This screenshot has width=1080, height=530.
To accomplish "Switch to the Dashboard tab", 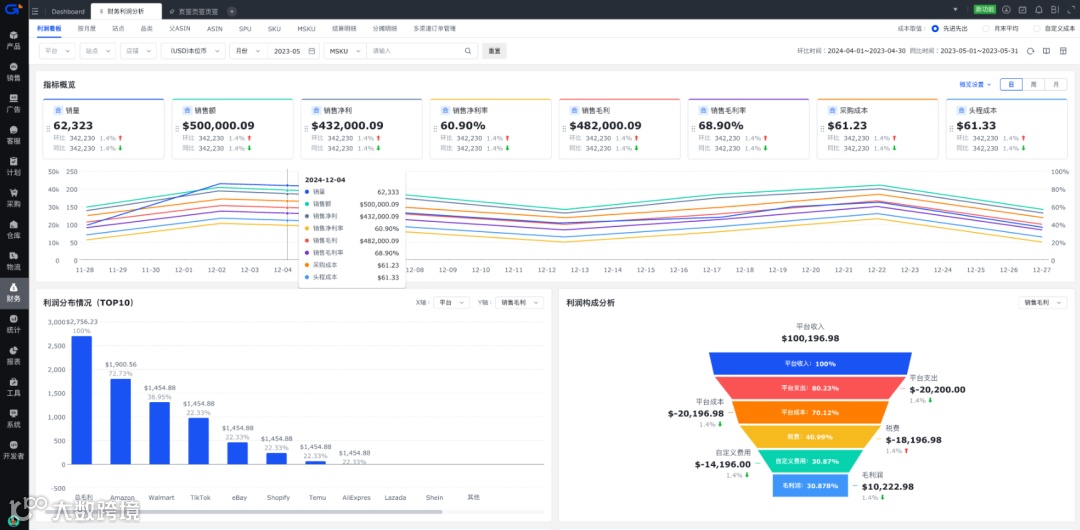I will (x=68, y=12).
